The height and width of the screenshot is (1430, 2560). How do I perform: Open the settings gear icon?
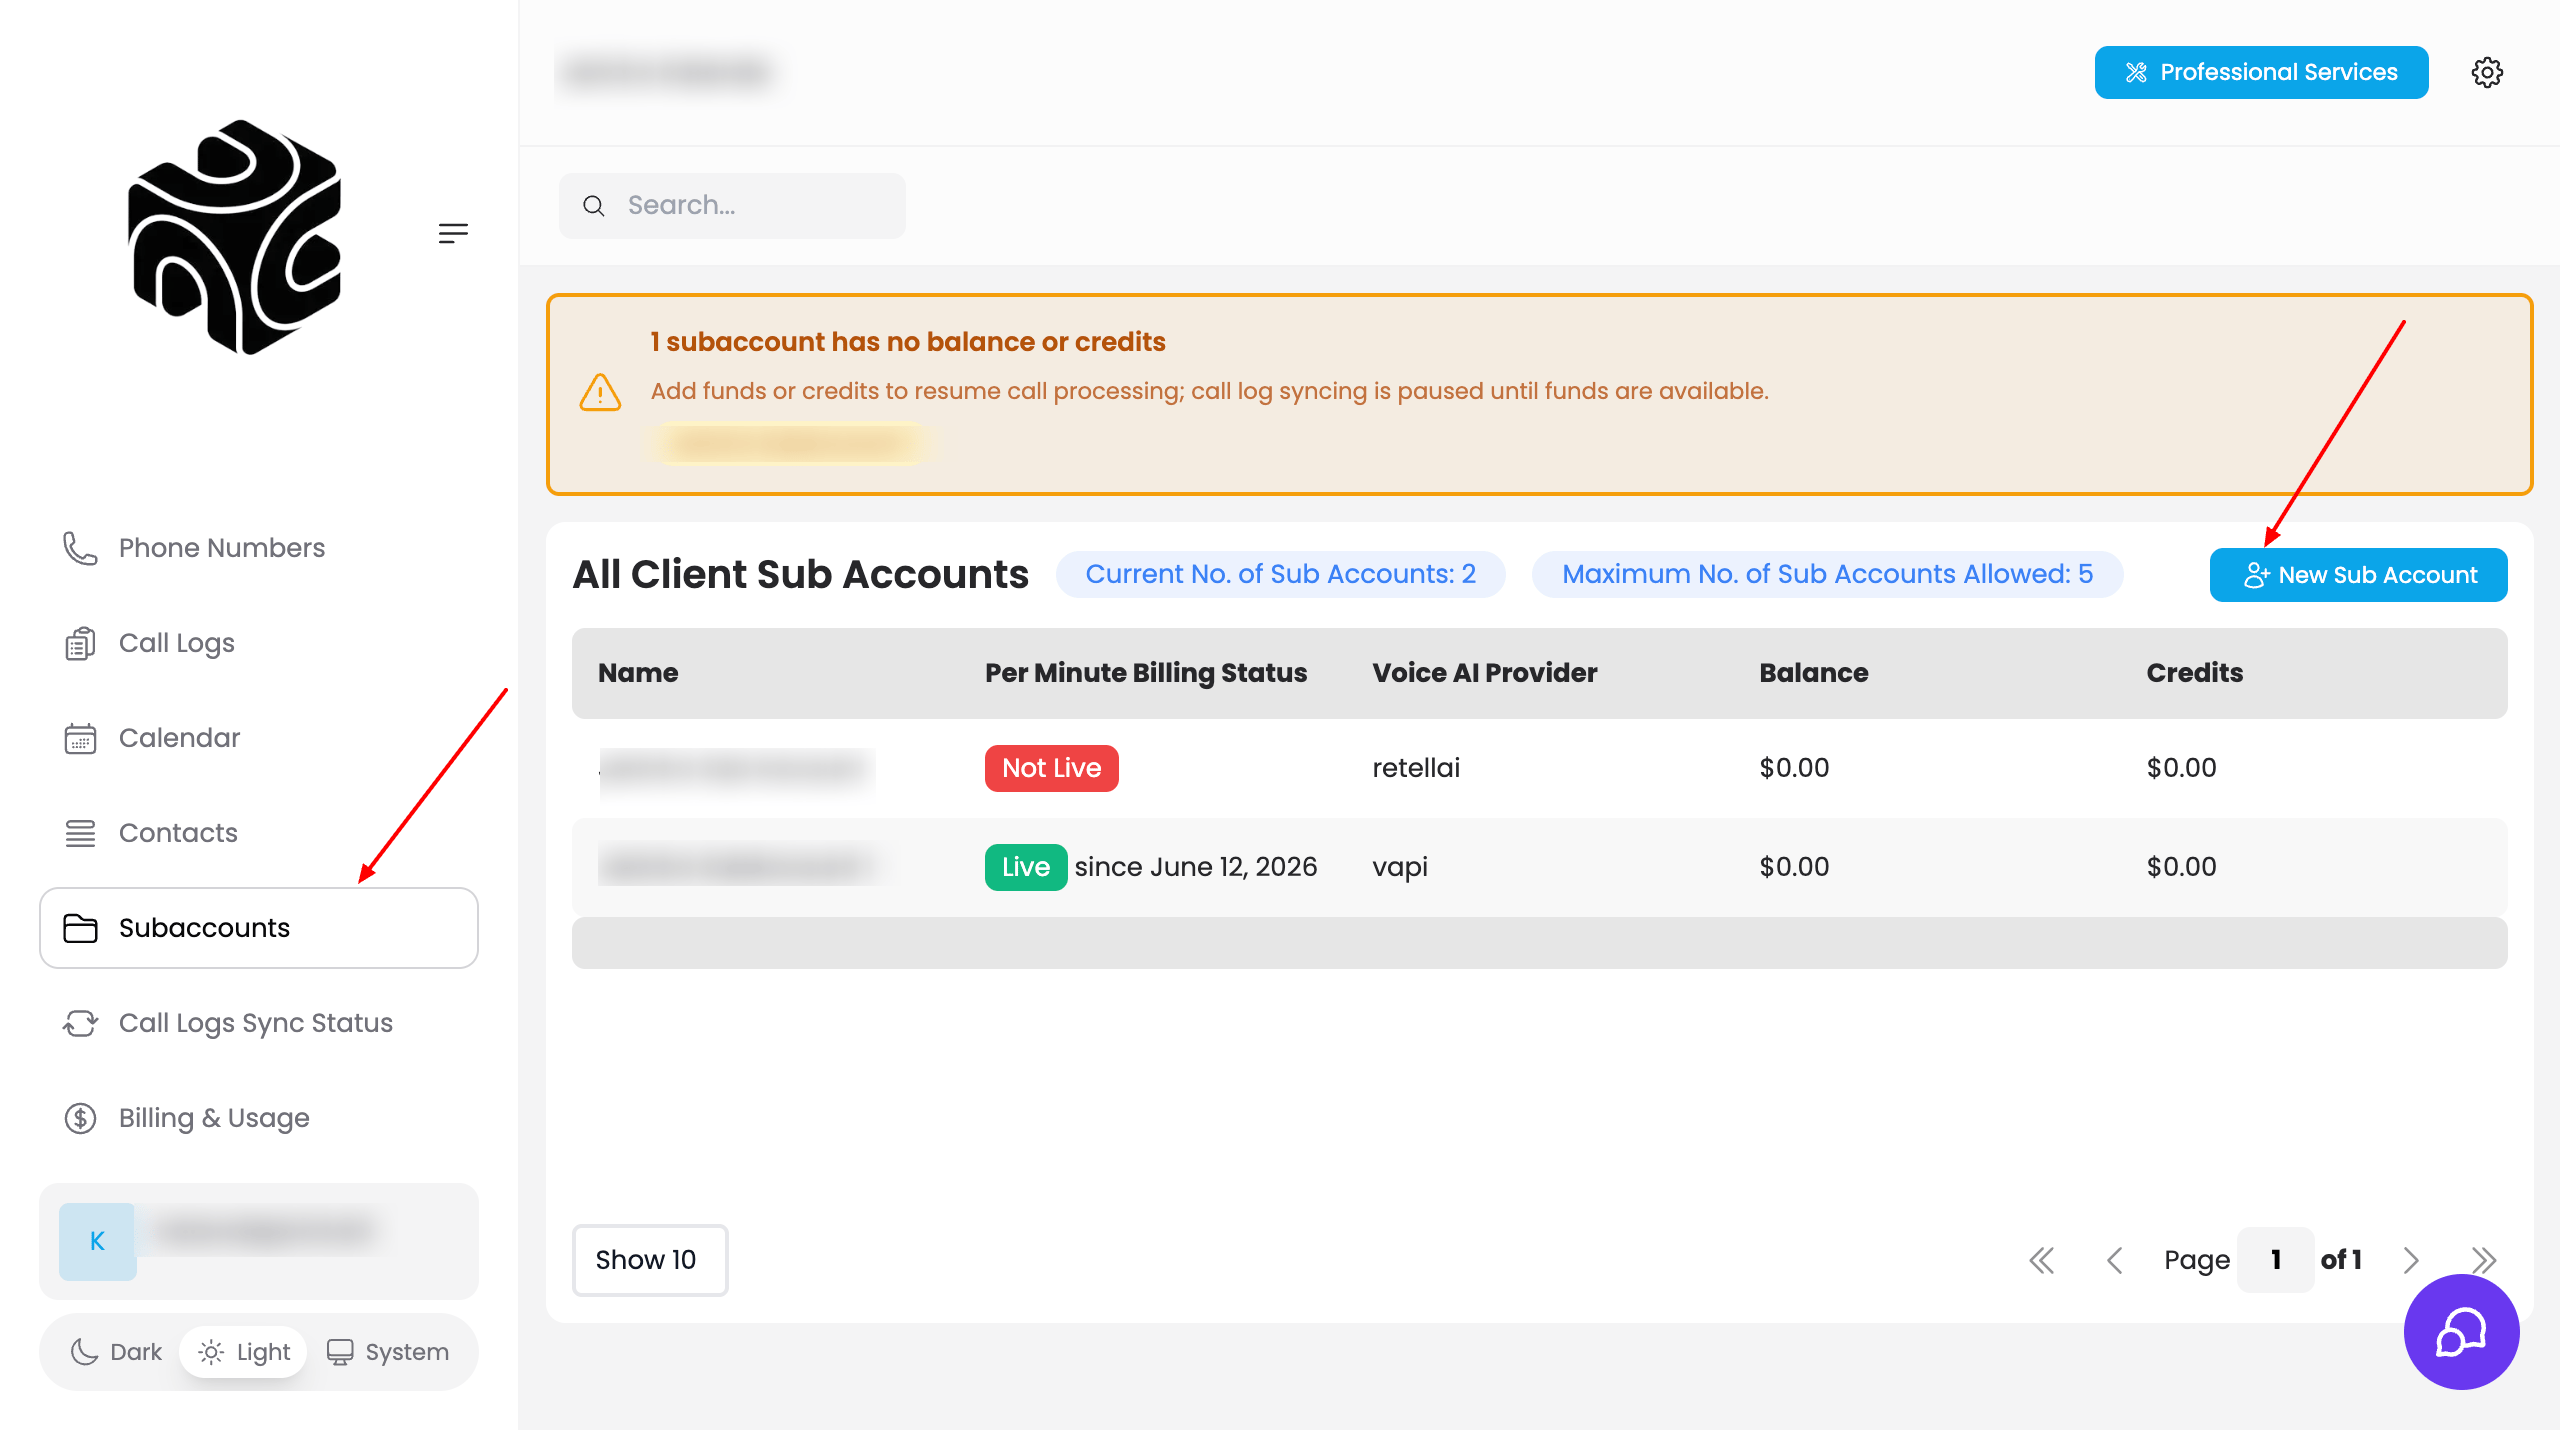click(x=2487, y=72)
